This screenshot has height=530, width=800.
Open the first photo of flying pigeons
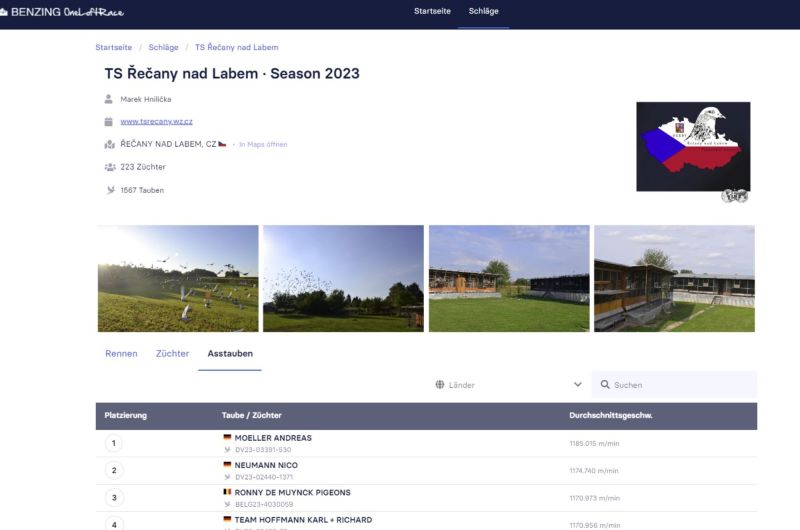tap(178, 278)
